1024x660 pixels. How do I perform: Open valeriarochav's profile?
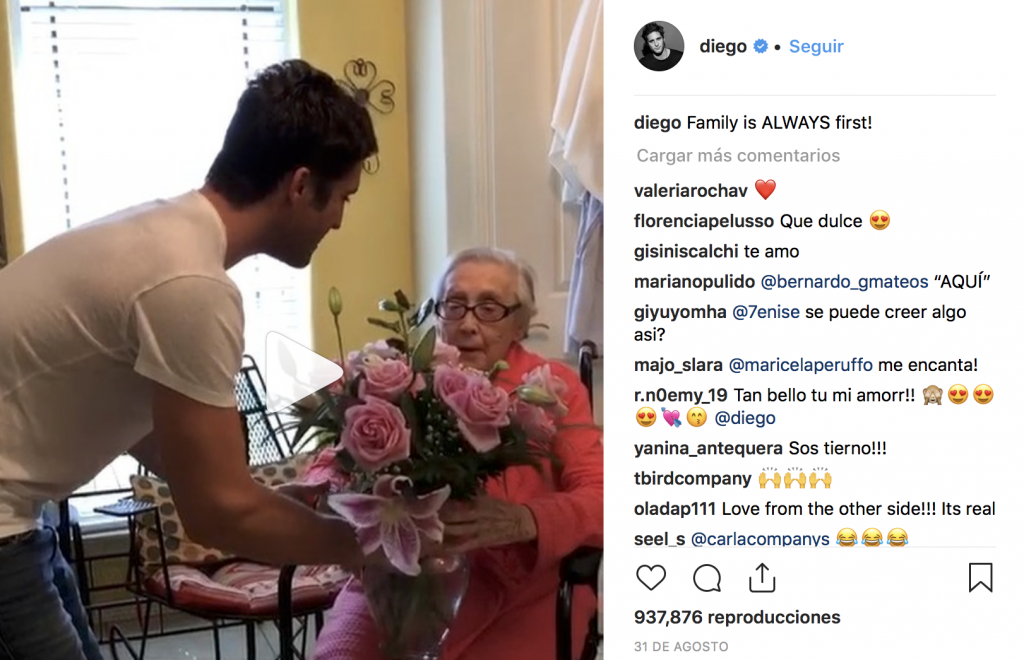pos(690,191)
